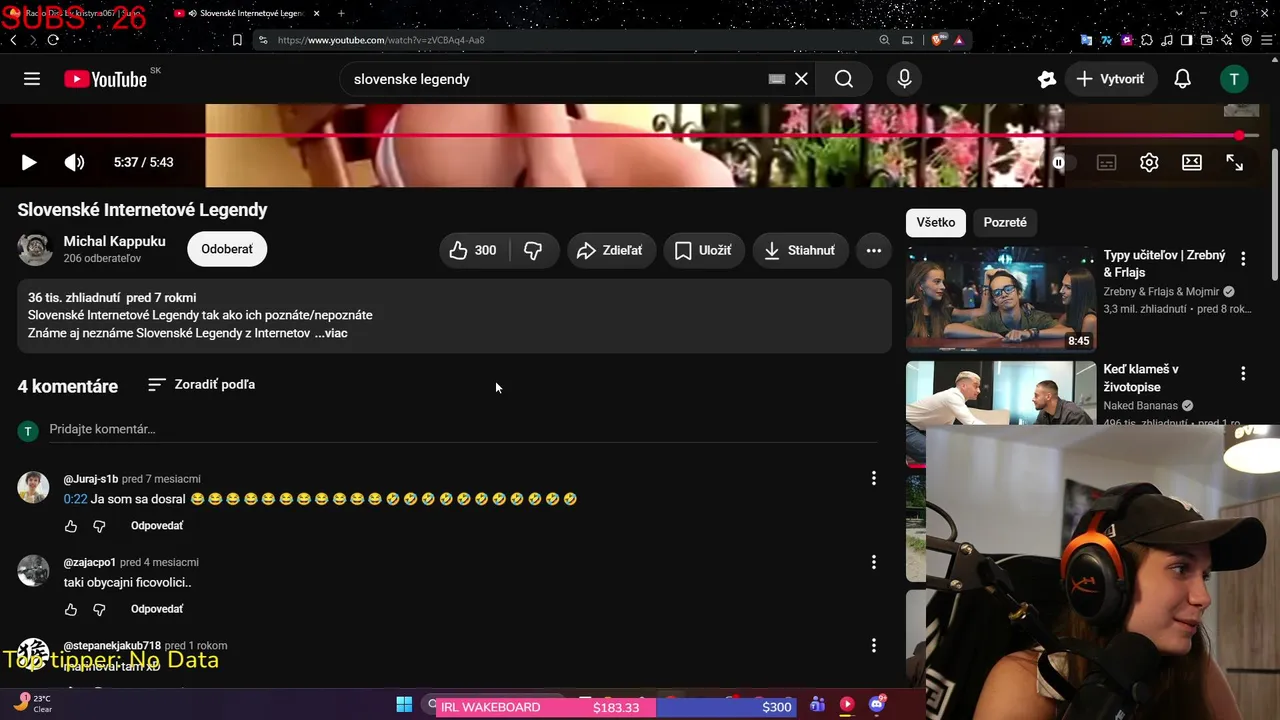Select the Všetko filter chip
1280x720 pixels.
(x=936, y=222)
